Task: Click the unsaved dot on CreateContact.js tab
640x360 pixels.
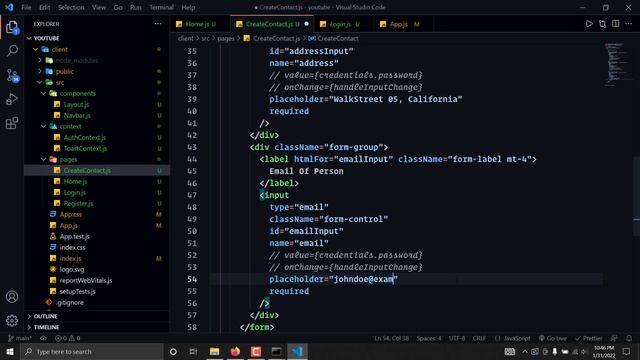Action: coord(307,24)
